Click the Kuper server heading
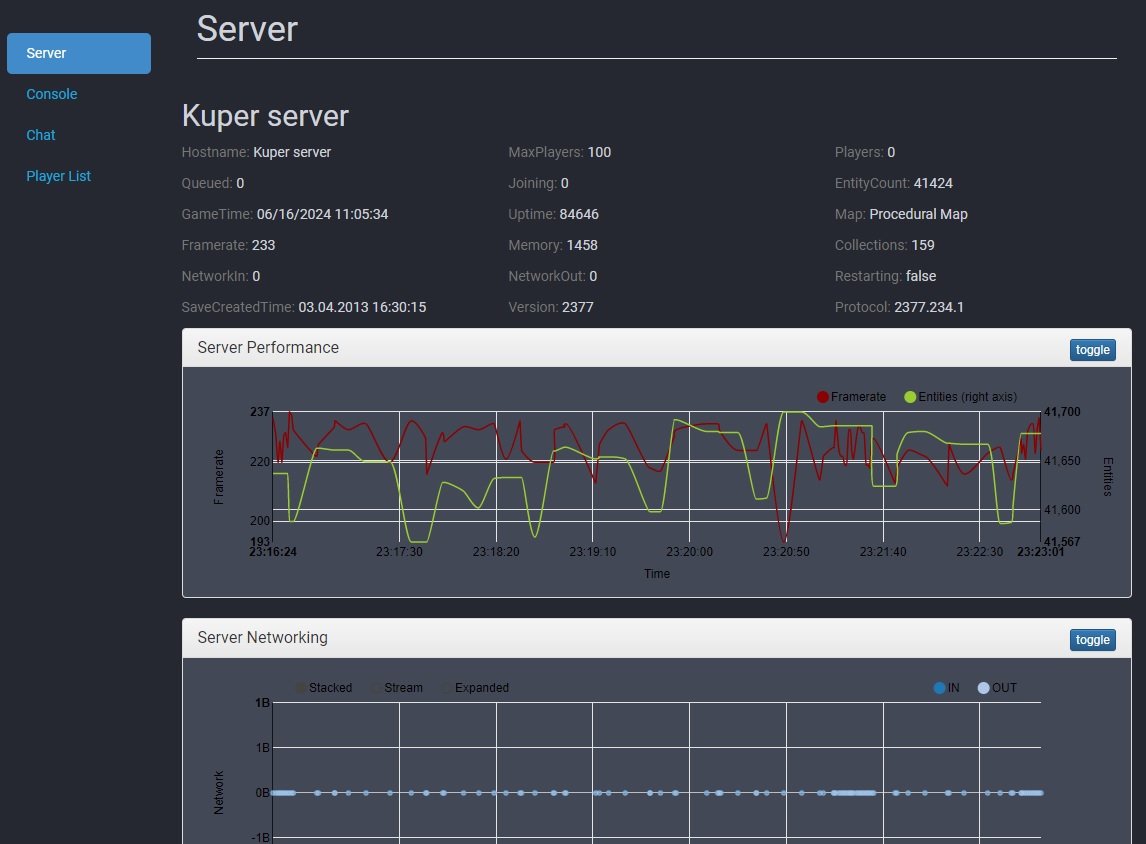Image resolution: width=1146 pixels, height=844 pixels. [265, 116]
